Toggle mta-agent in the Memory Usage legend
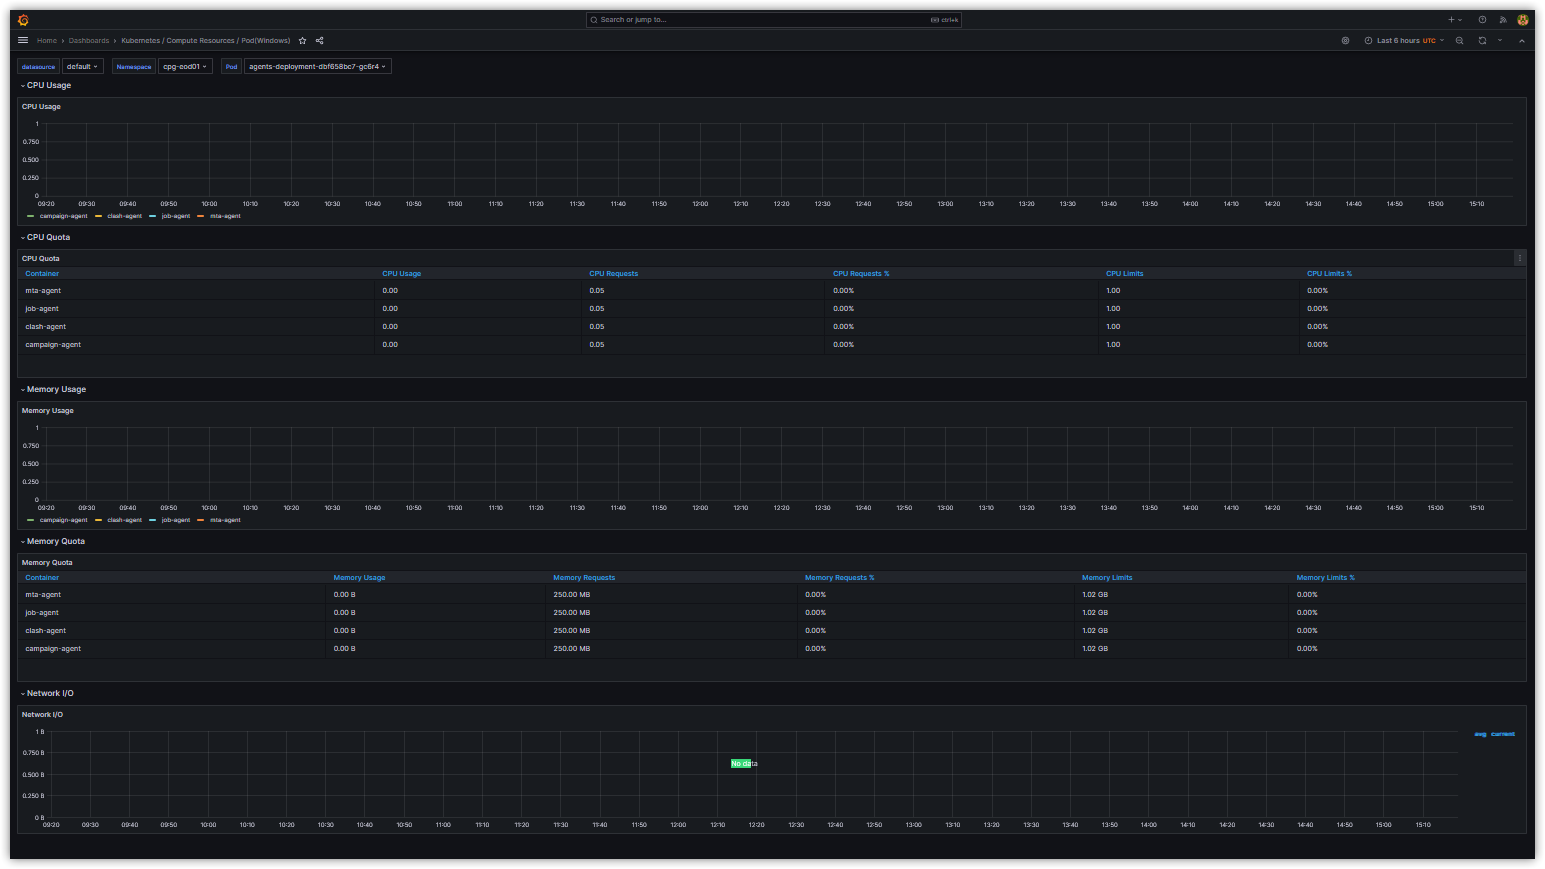This screenshot has width=1545, height=869. tap(225, 520)
